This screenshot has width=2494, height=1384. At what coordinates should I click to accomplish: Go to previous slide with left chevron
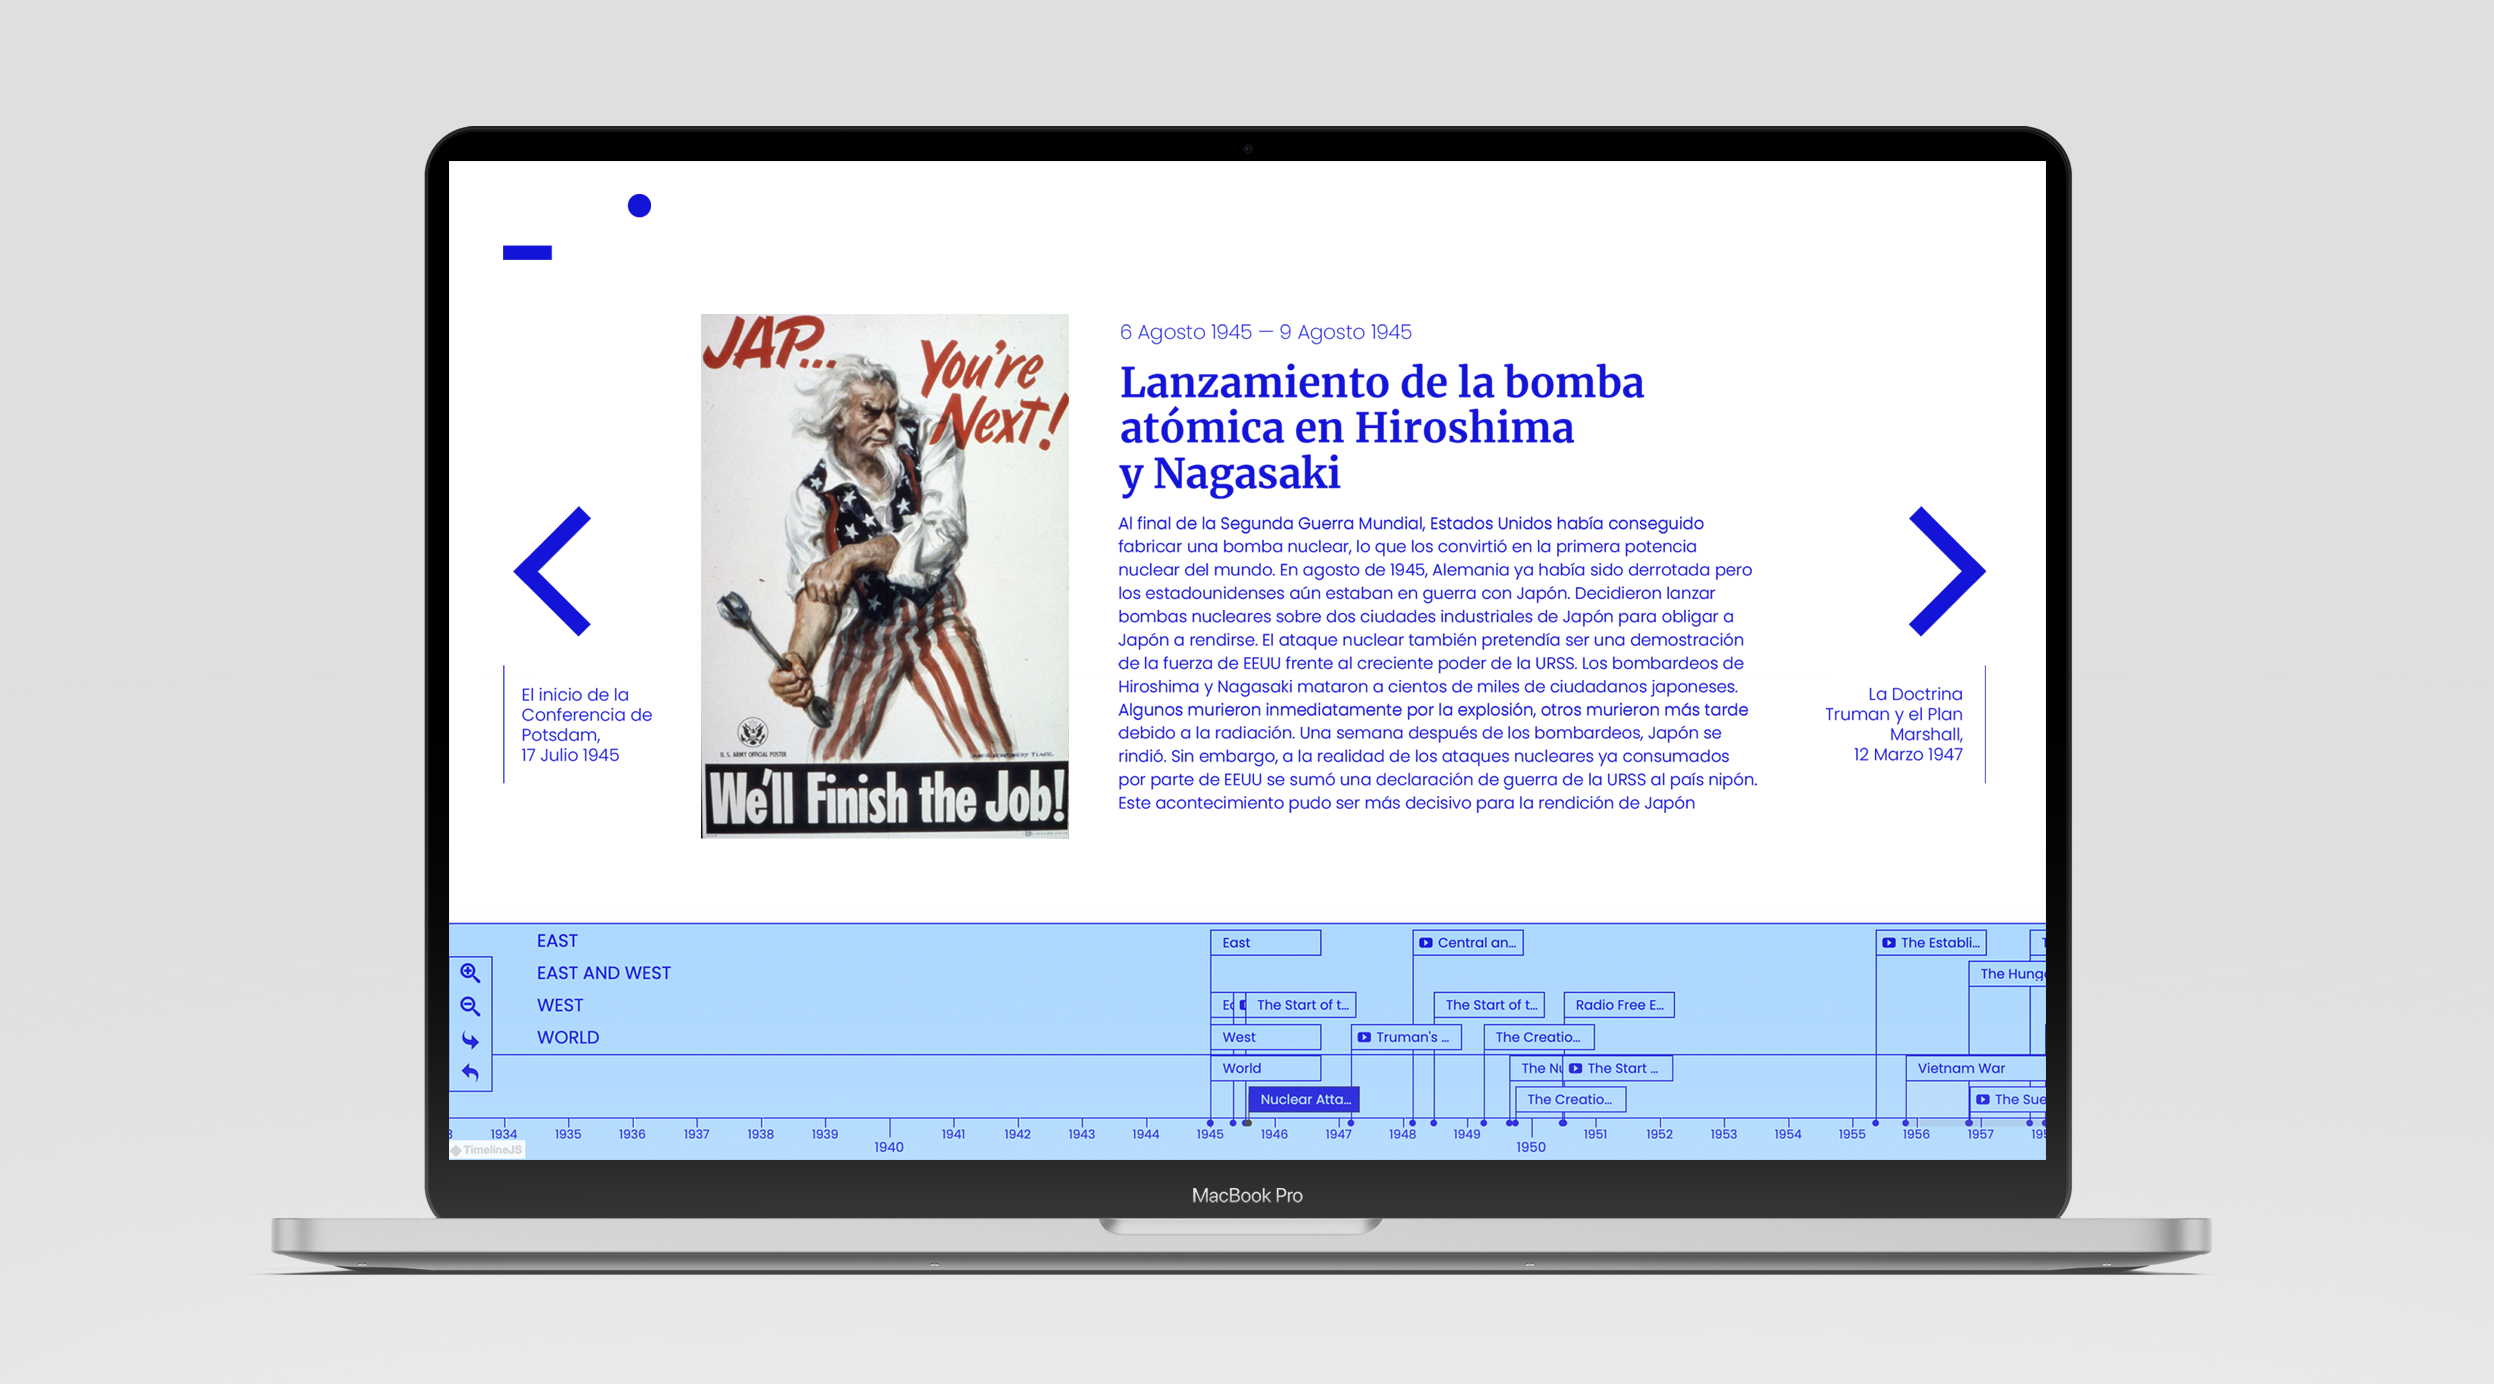[x=552, y=571]
